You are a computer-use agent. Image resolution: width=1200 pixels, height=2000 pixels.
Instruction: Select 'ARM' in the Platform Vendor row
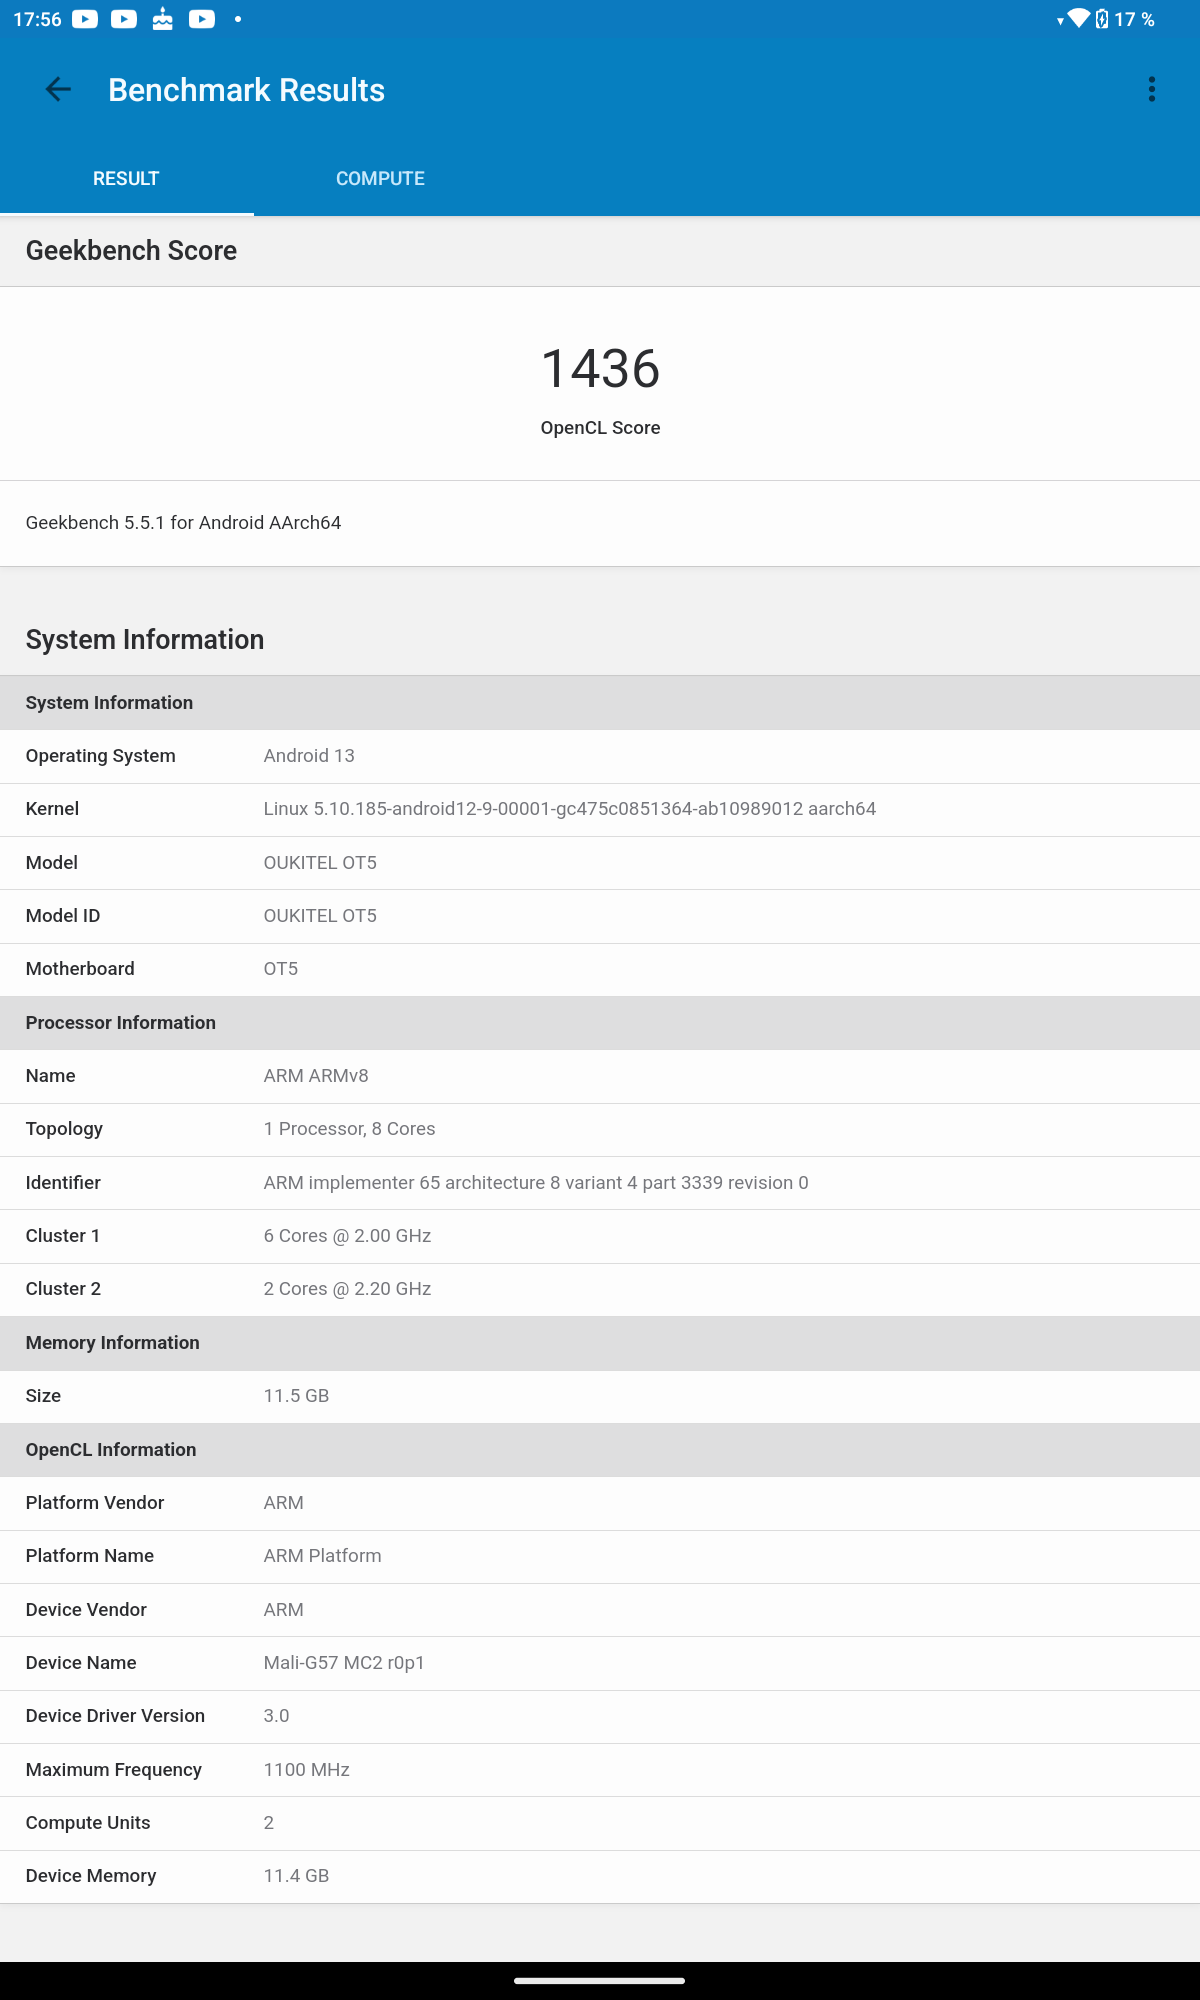284,1503
